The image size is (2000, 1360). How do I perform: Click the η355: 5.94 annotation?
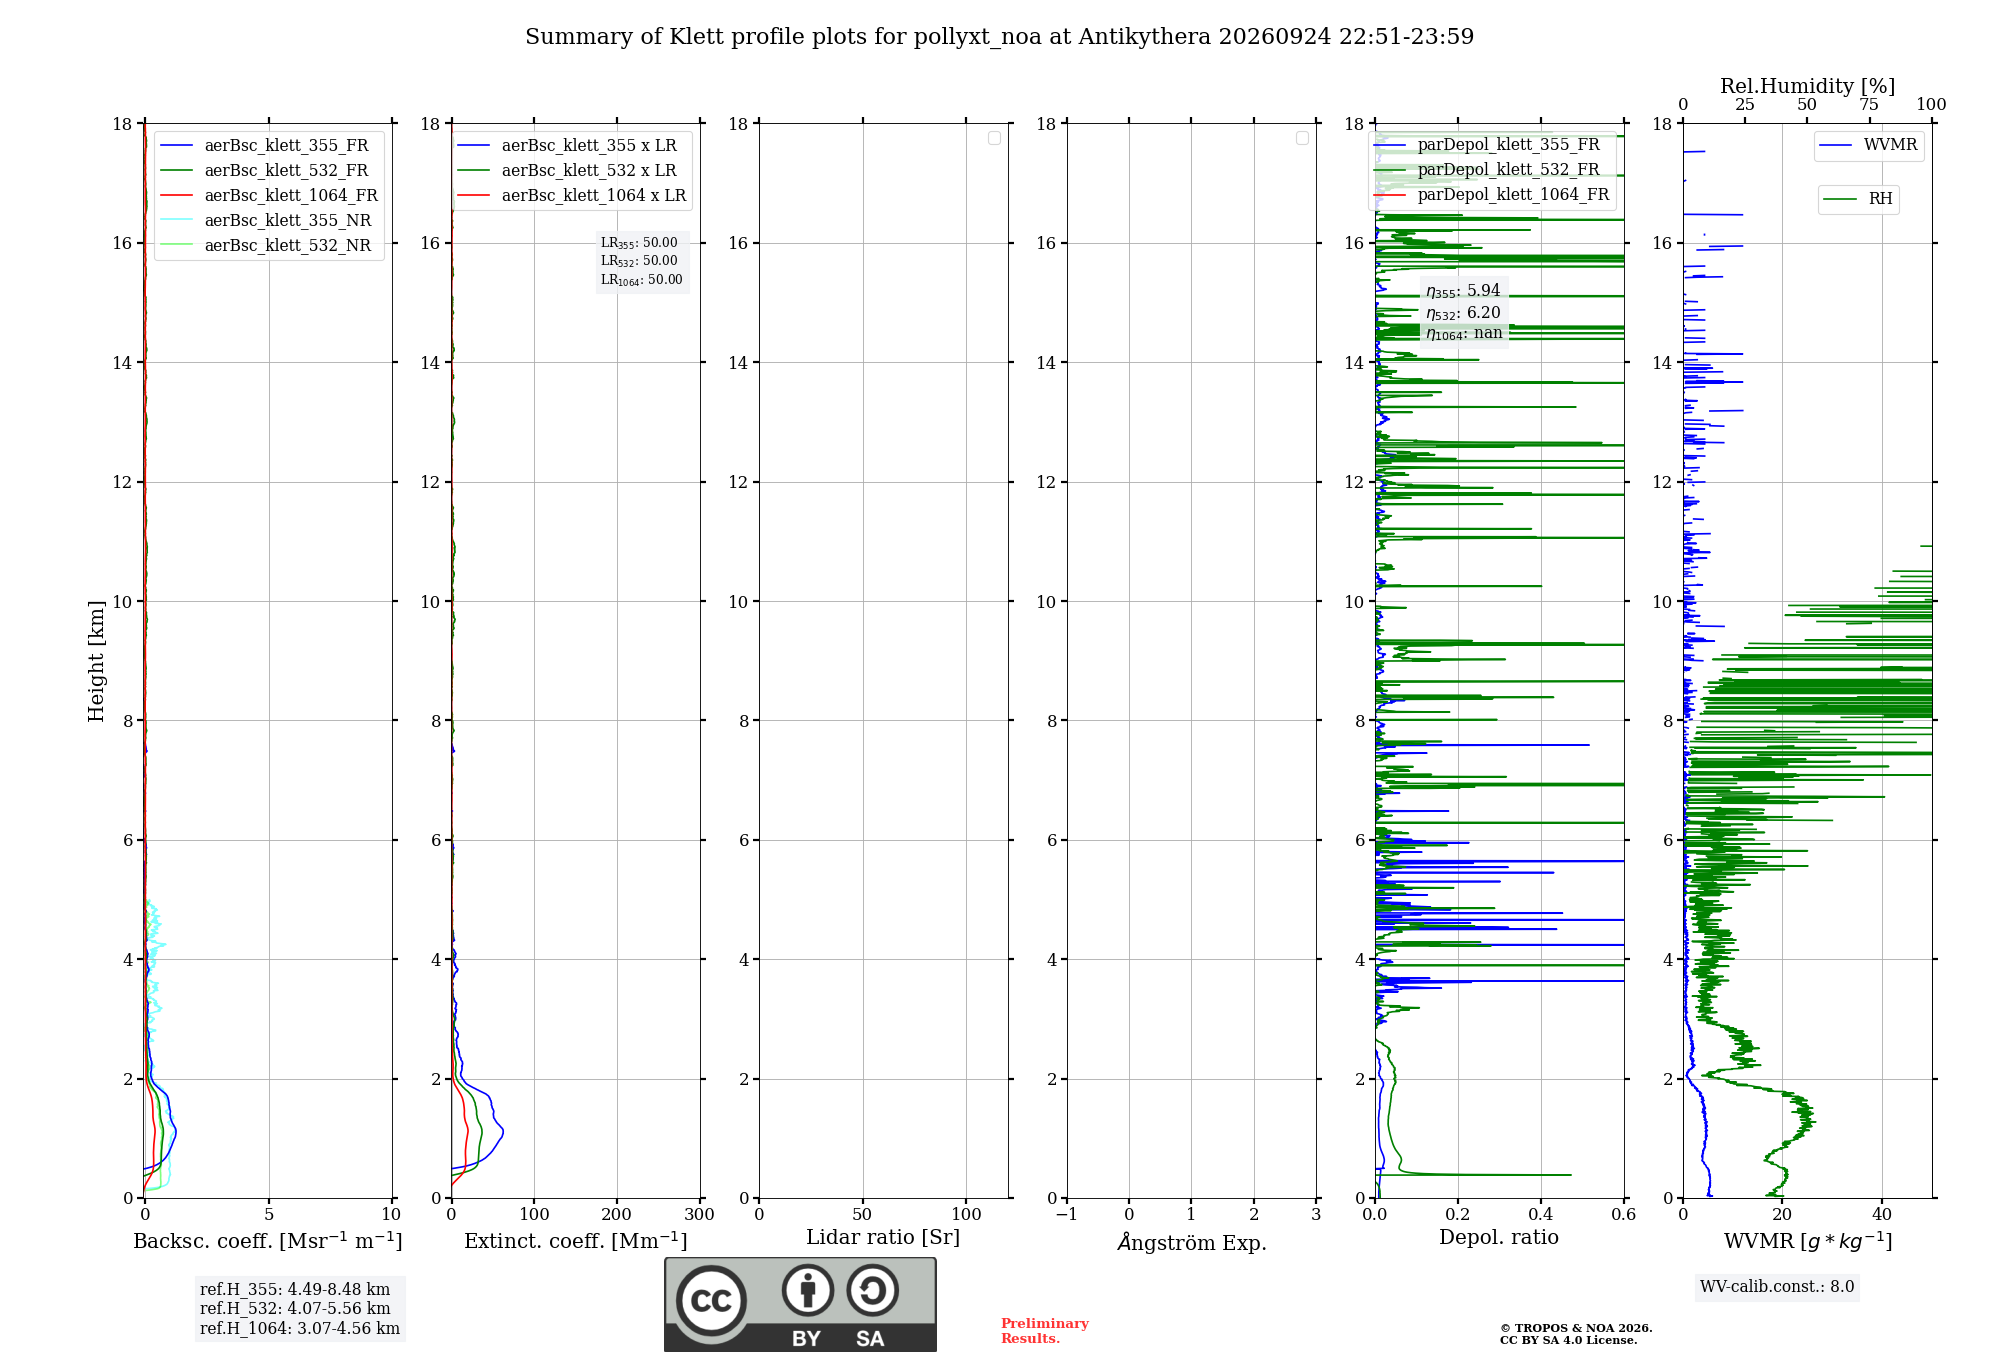click(1463, 291)
